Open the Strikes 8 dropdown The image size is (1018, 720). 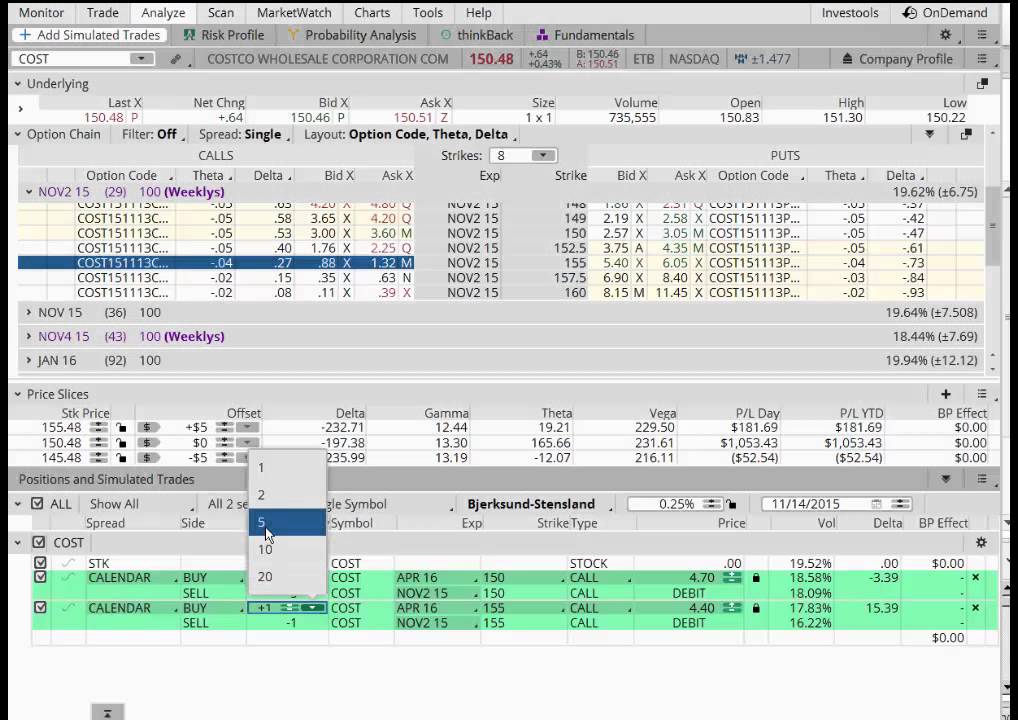(x=543, y=156)
